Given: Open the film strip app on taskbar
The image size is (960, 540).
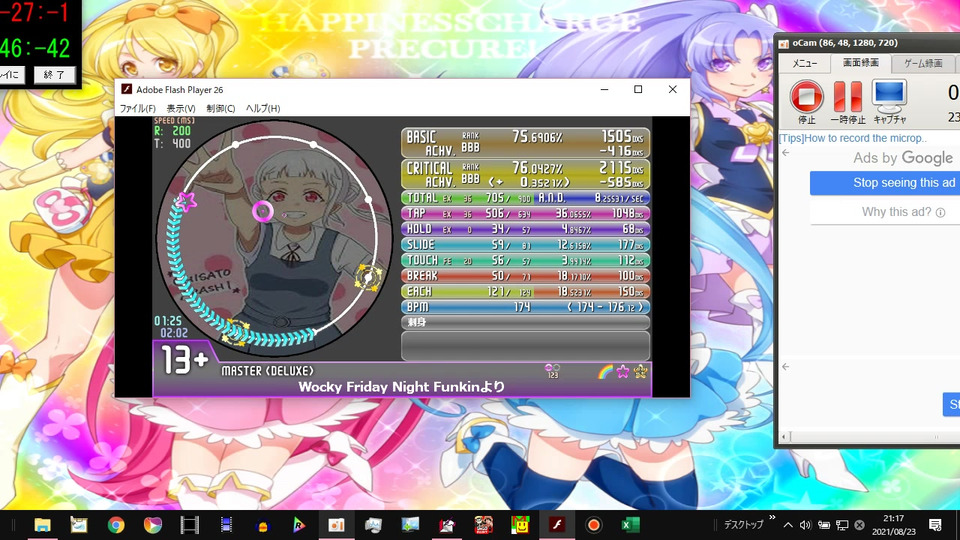Looking at the screenshot, I should 189,525.
